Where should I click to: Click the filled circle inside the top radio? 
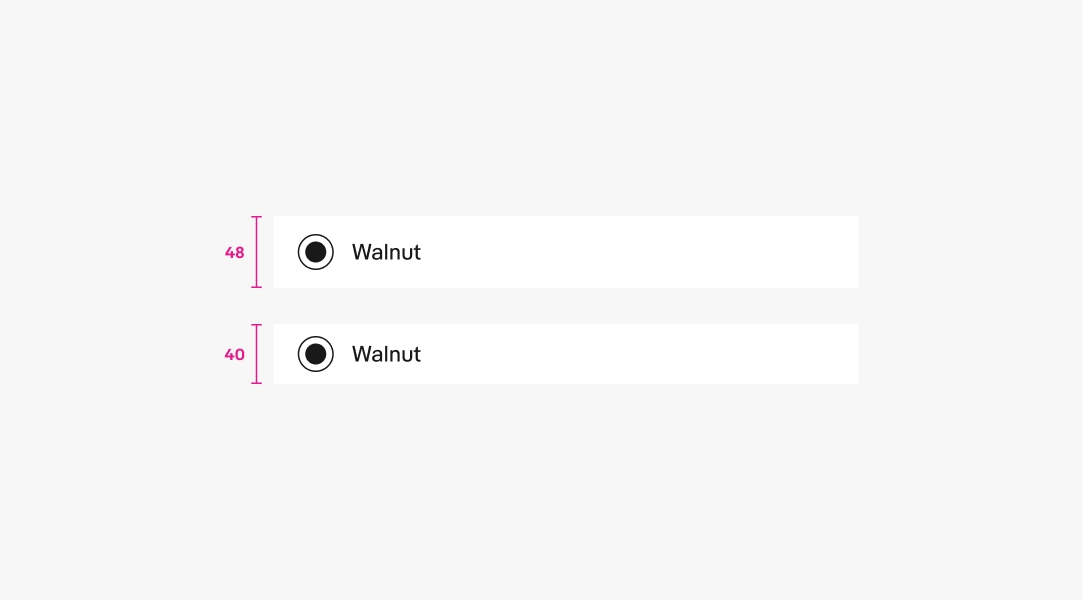(x=315, y=251)
